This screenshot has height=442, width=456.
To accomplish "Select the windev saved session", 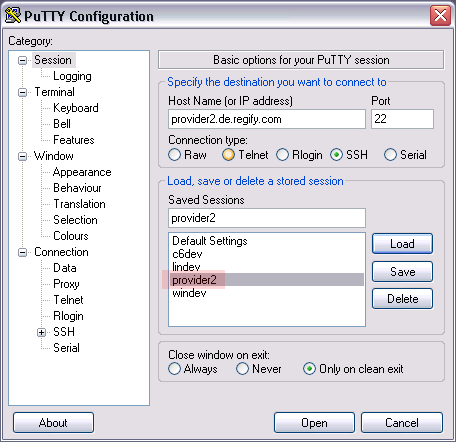I will (189, 293).
